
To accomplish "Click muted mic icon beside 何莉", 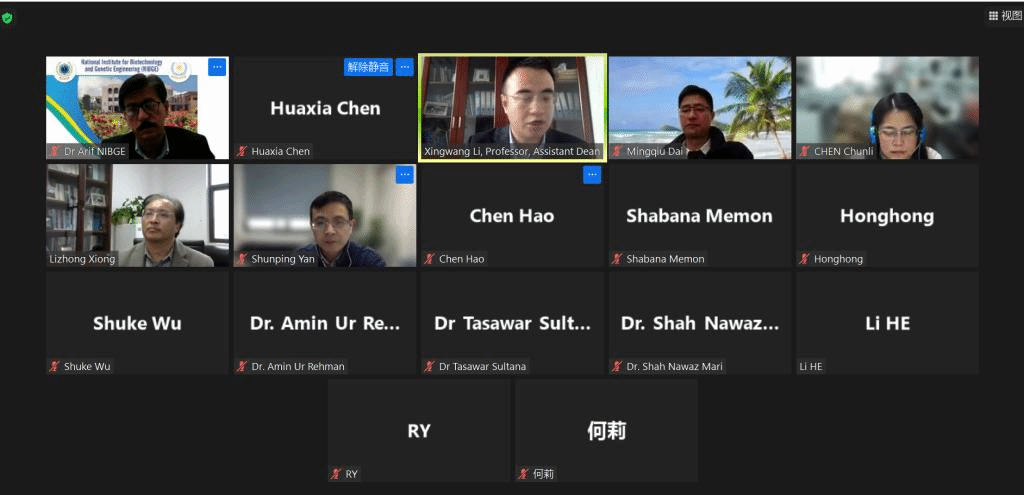I will 524,474.
